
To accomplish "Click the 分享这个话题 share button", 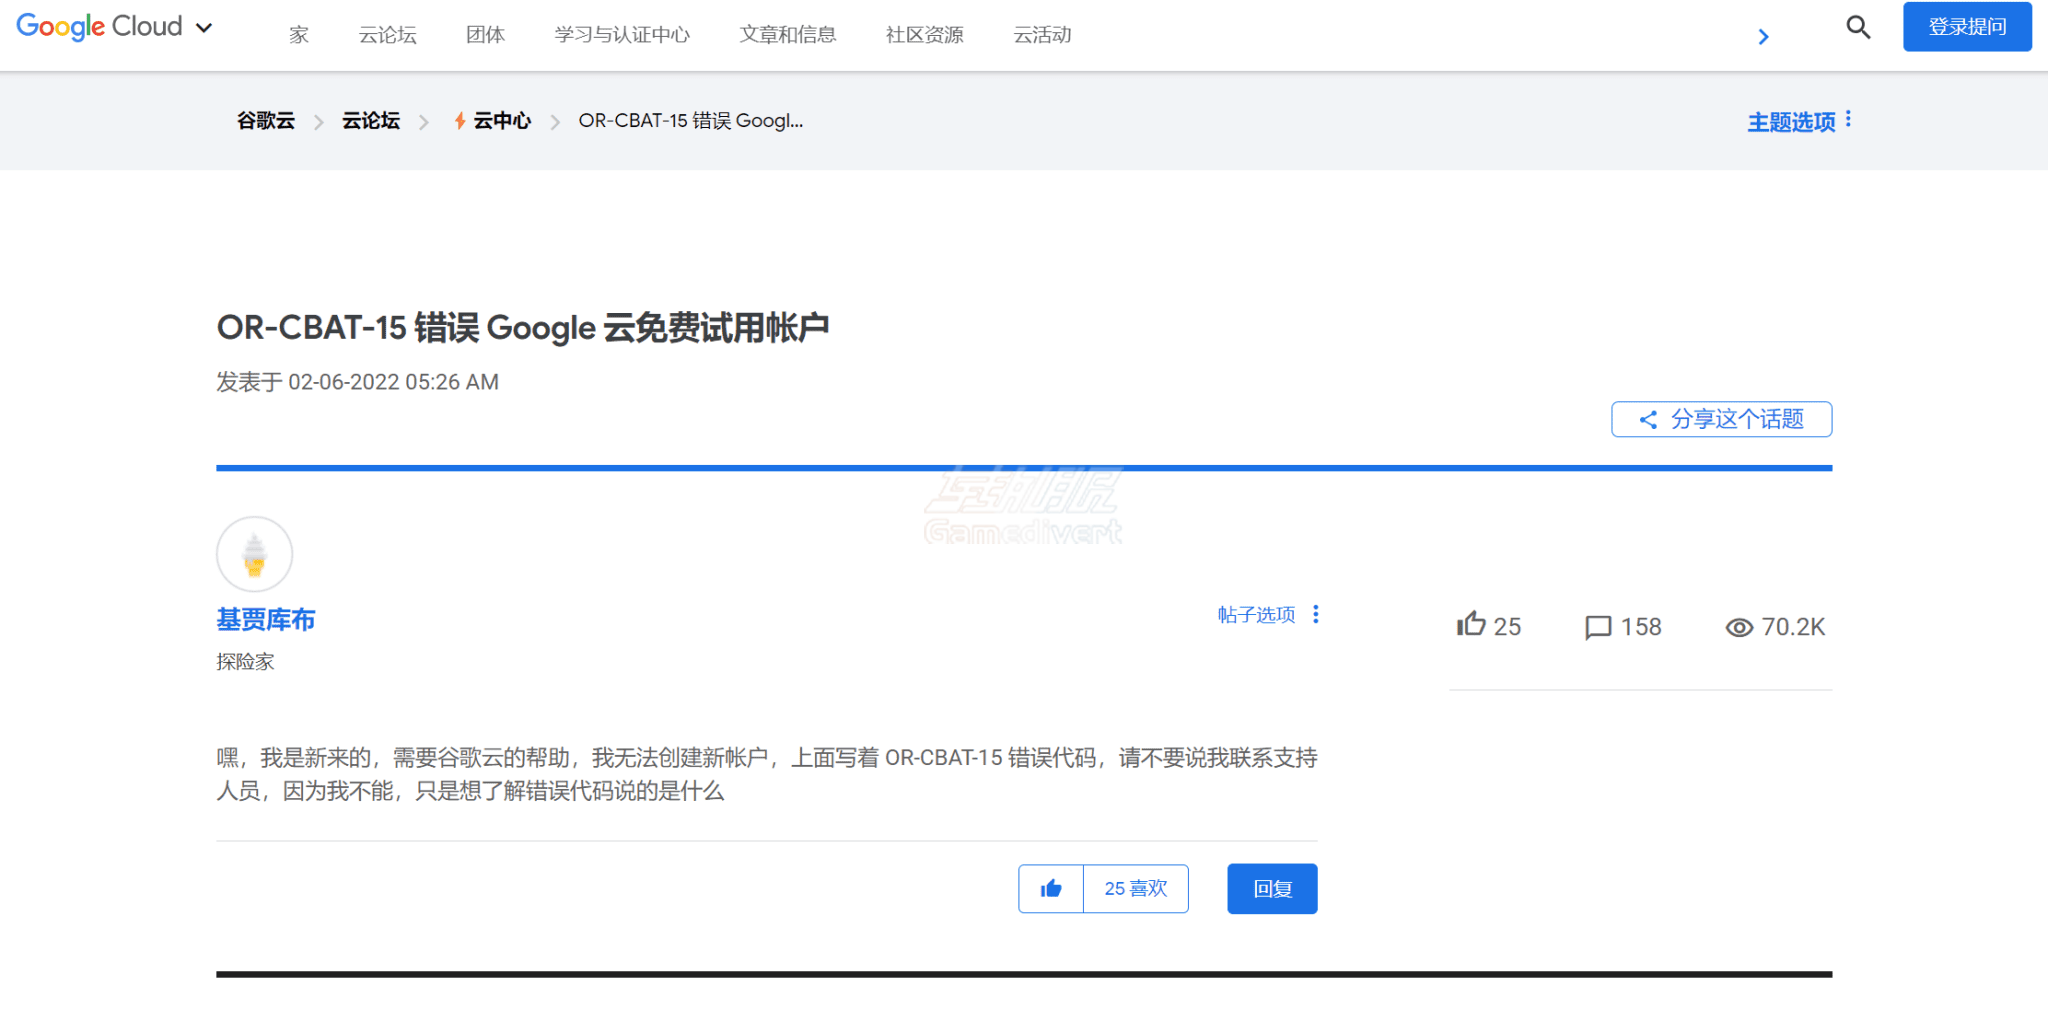I will (x=1721, y=419).
